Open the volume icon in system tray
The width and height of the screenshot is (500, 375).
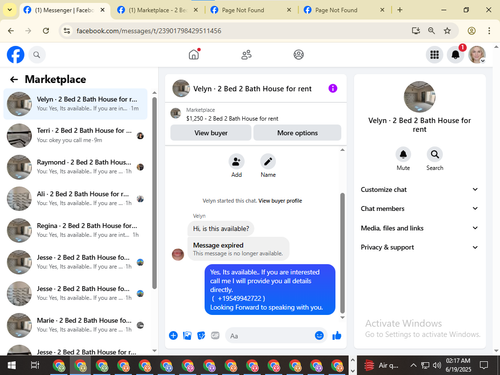pyautogui.click(x=437, y=365)
